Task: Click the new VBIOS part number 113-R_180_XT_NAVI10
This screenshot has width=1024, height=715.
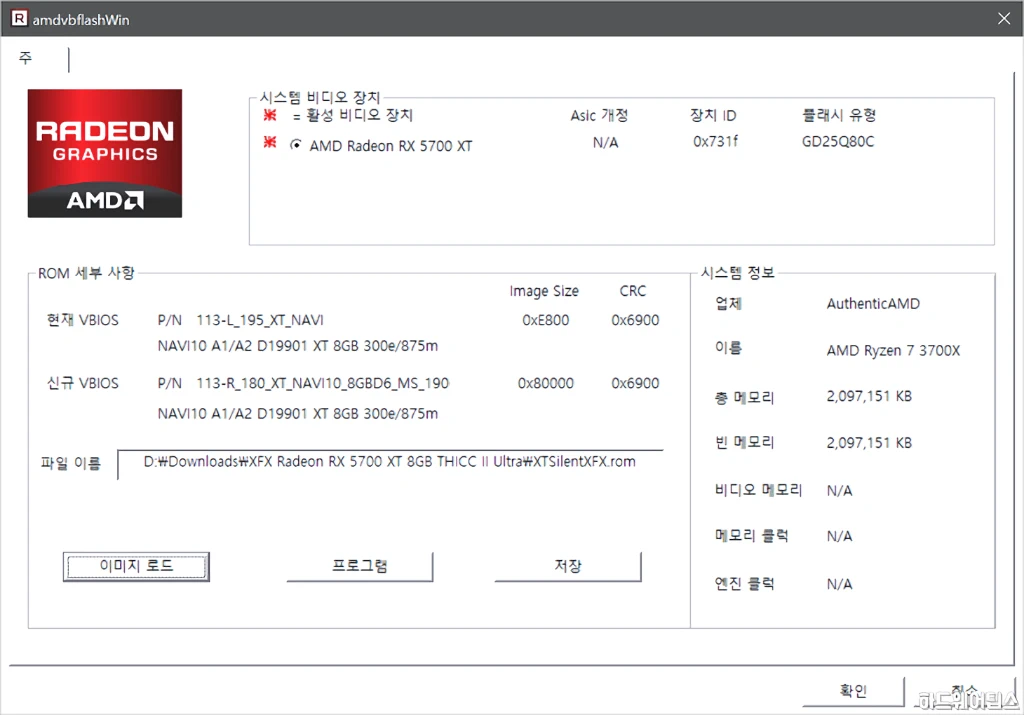Action: pyautogui.click(x=323, y=383)
